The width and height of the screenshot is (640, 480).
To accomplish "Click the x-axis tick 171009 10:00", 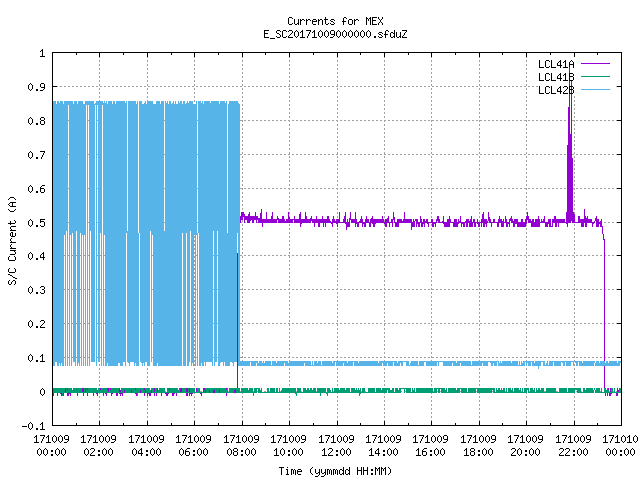I will 289,446.
